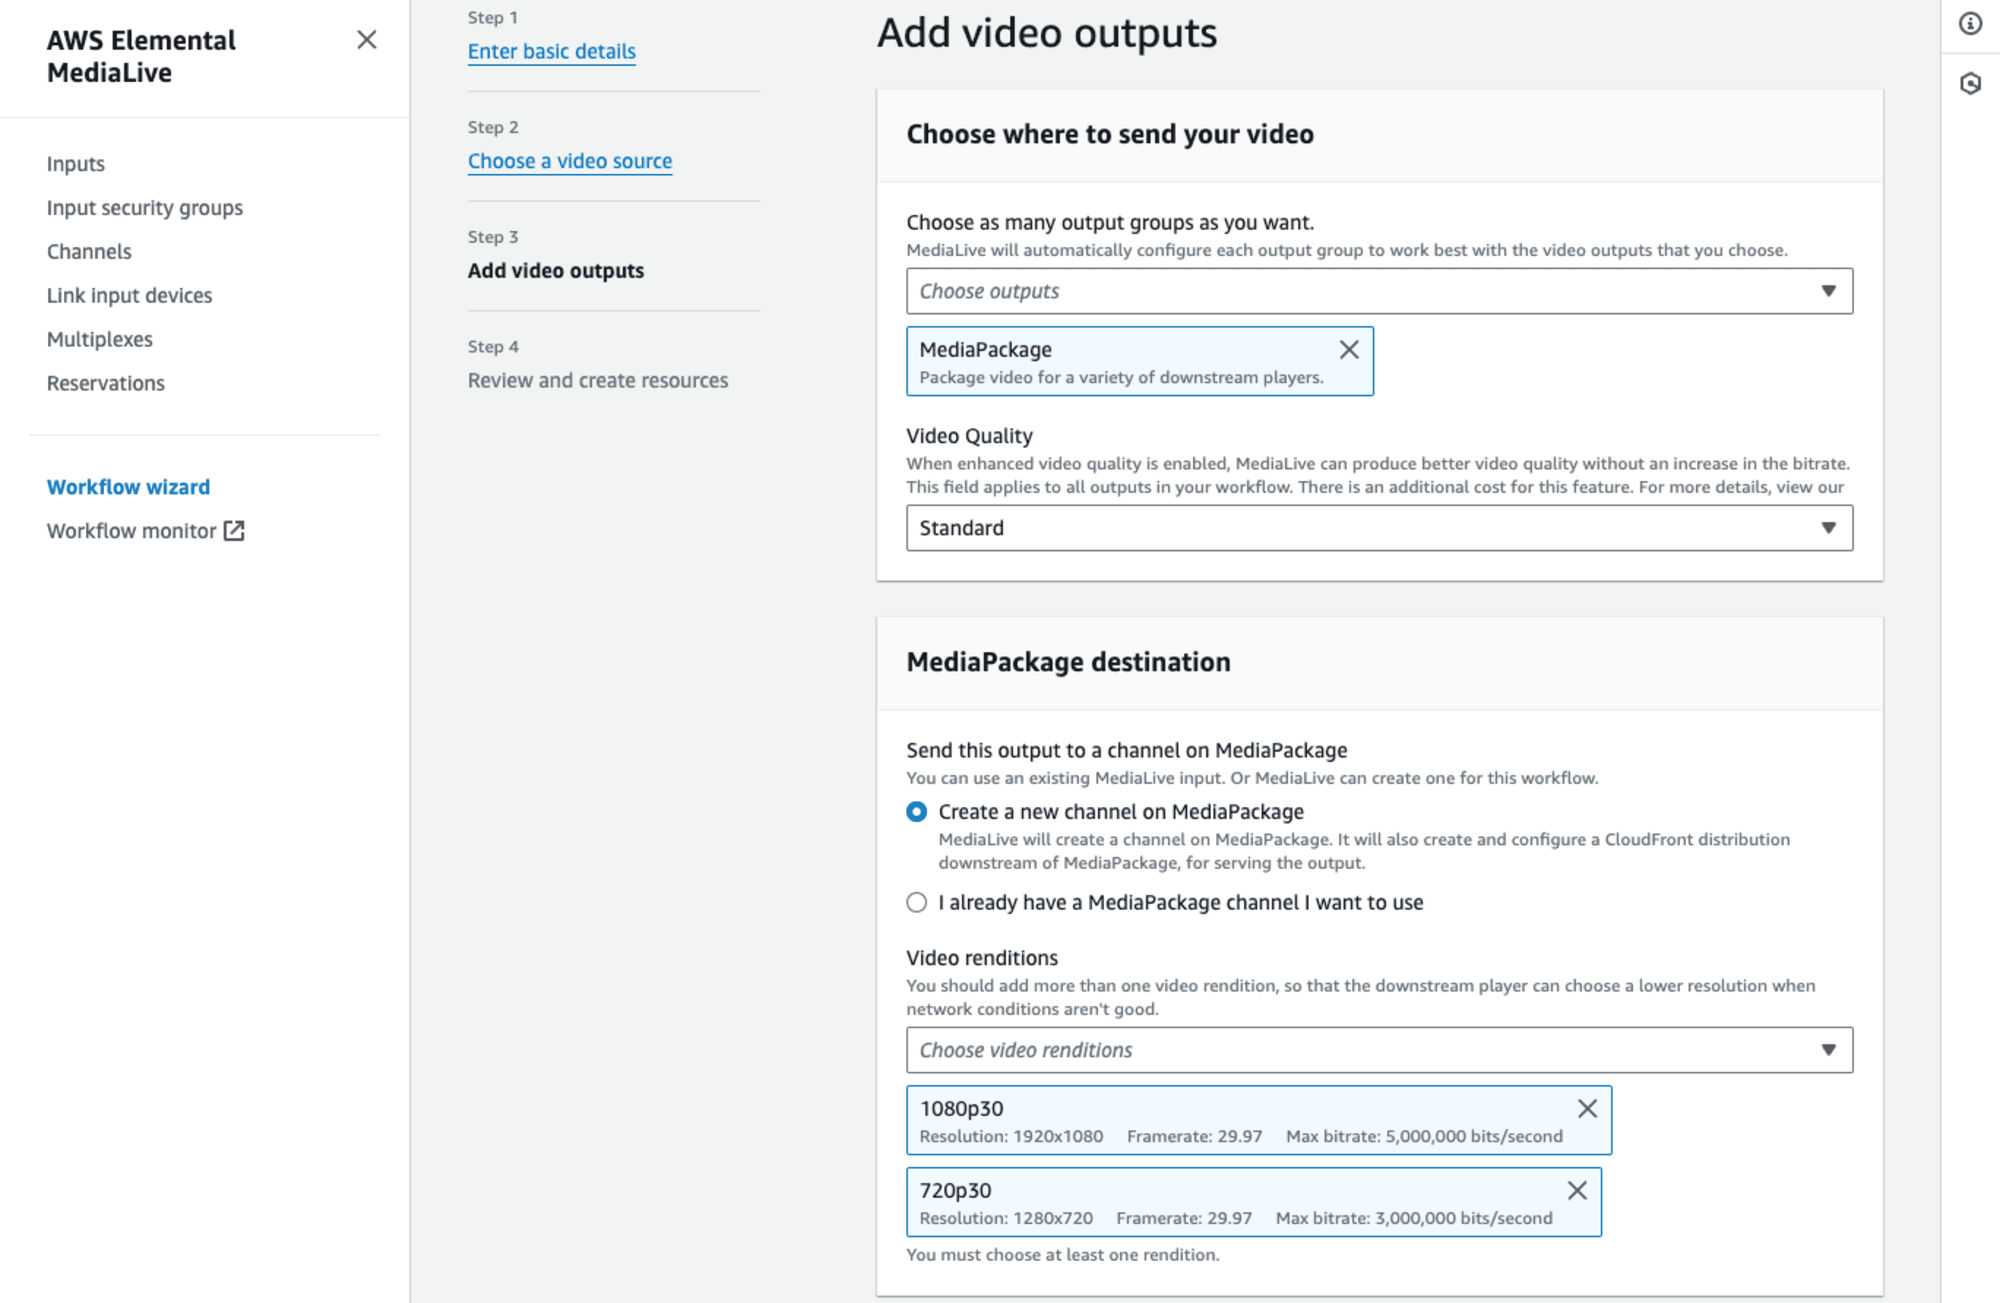The height and width of the screenshot is (1303, 2000).
Task: Click the Standard video quality option
Action: 1376,528
